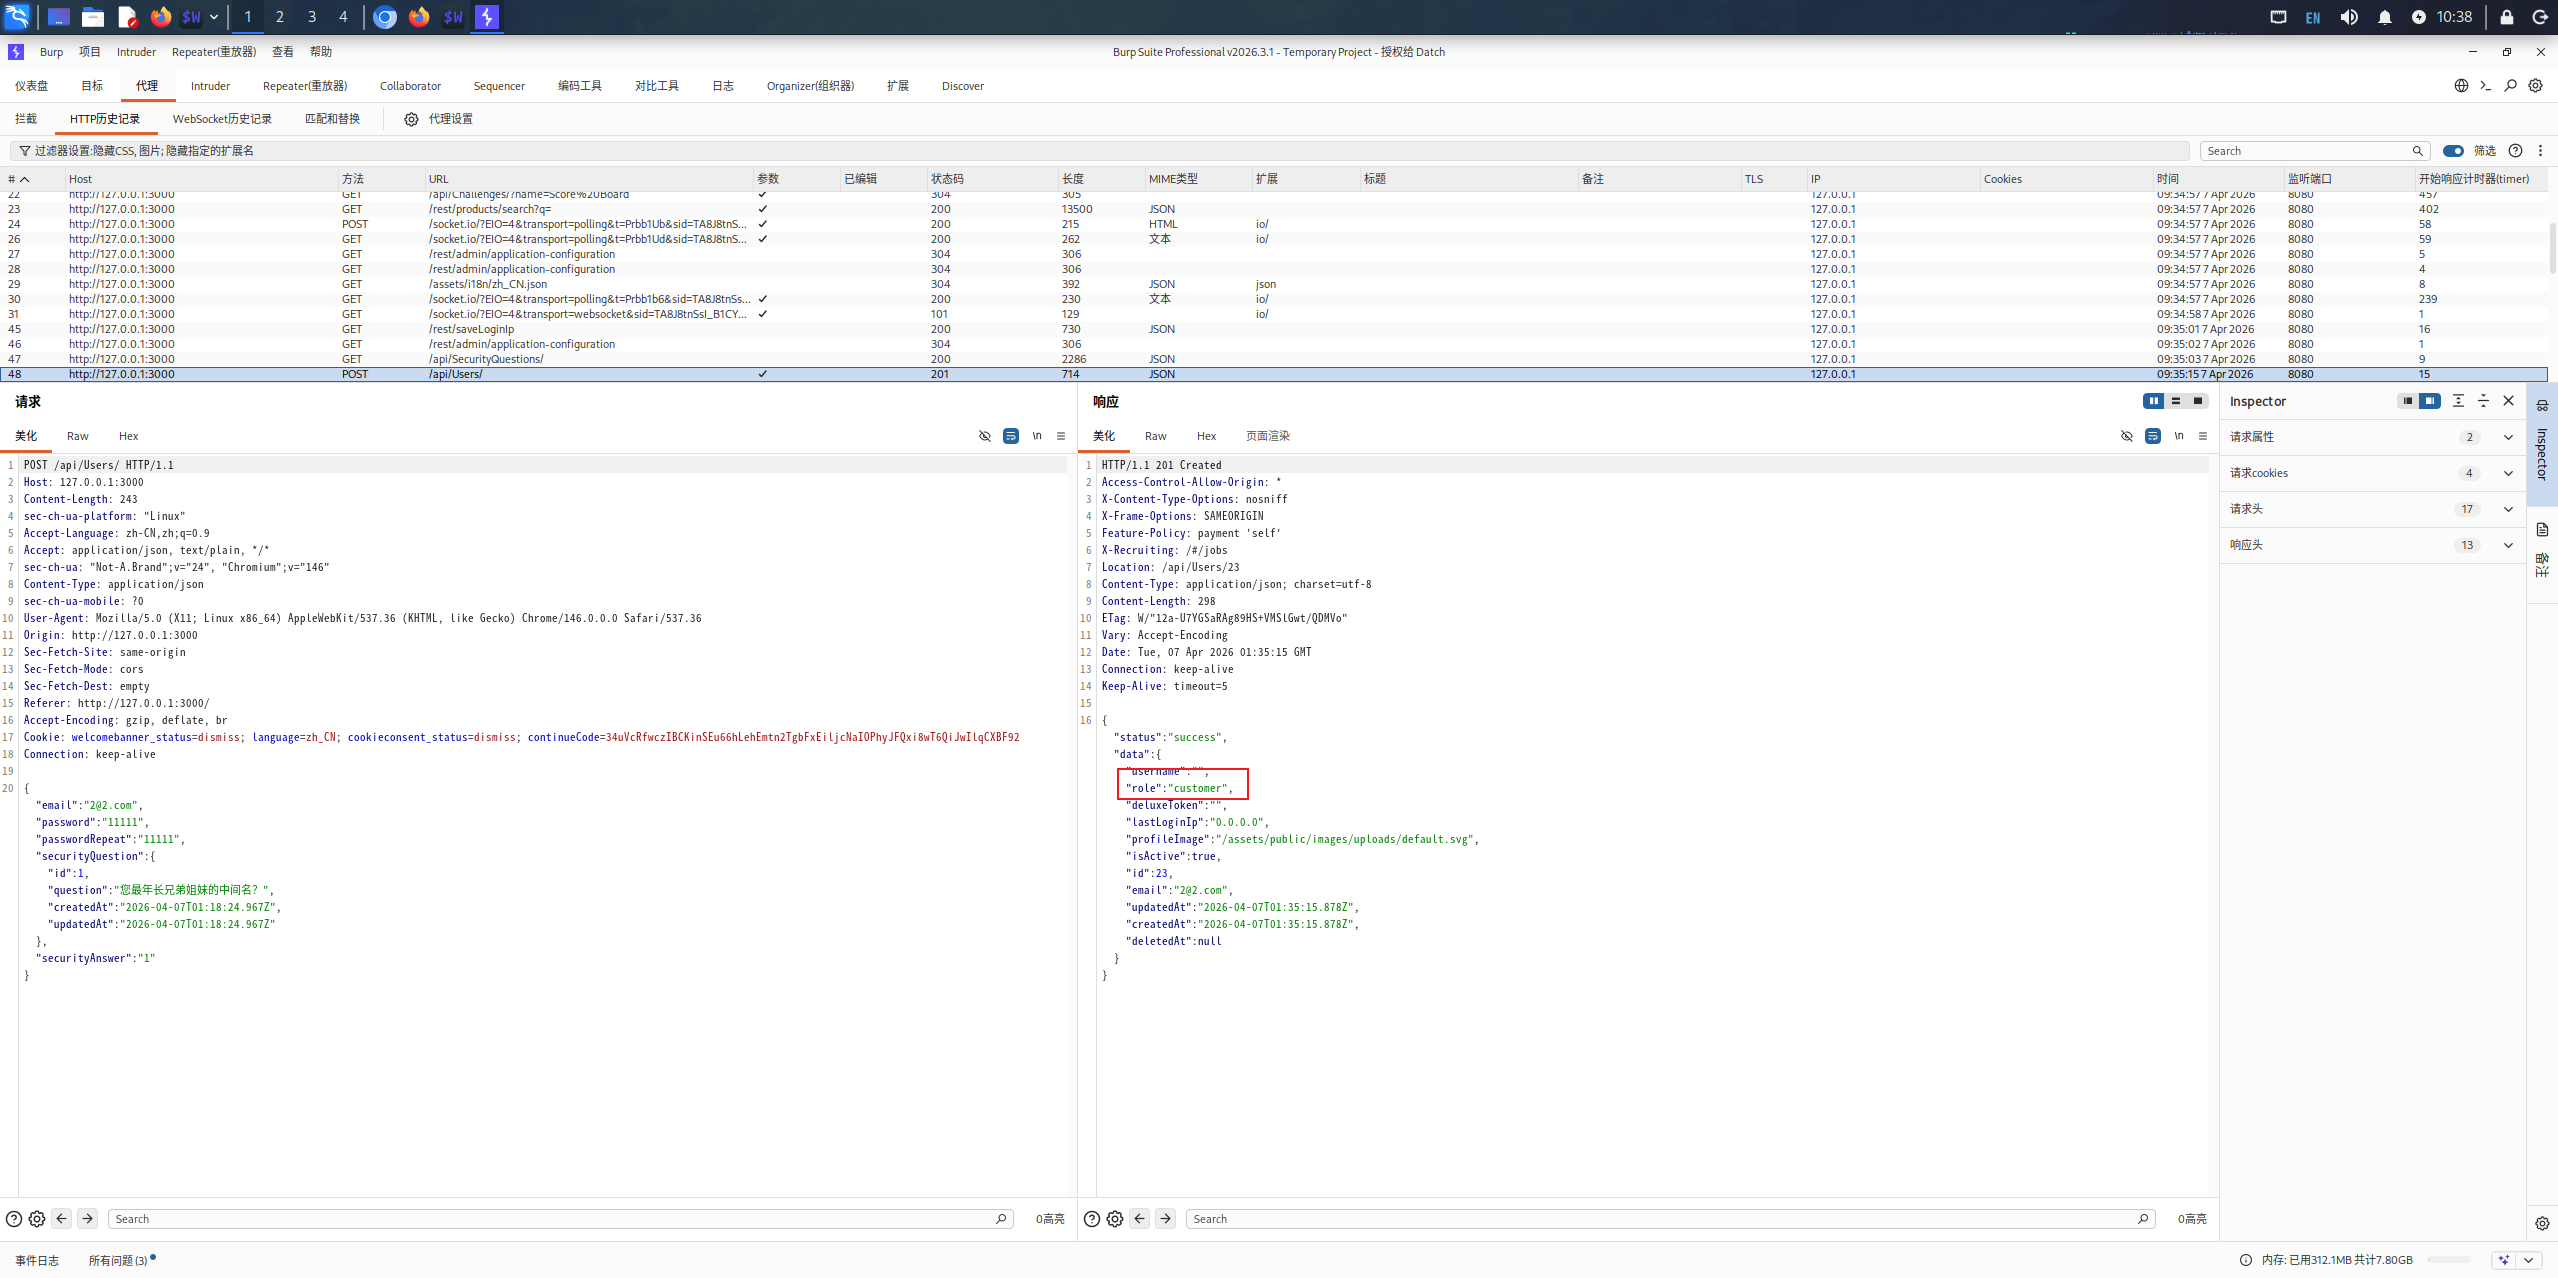
Task: Click the volume icon in the system tray
Action: 2349,17
